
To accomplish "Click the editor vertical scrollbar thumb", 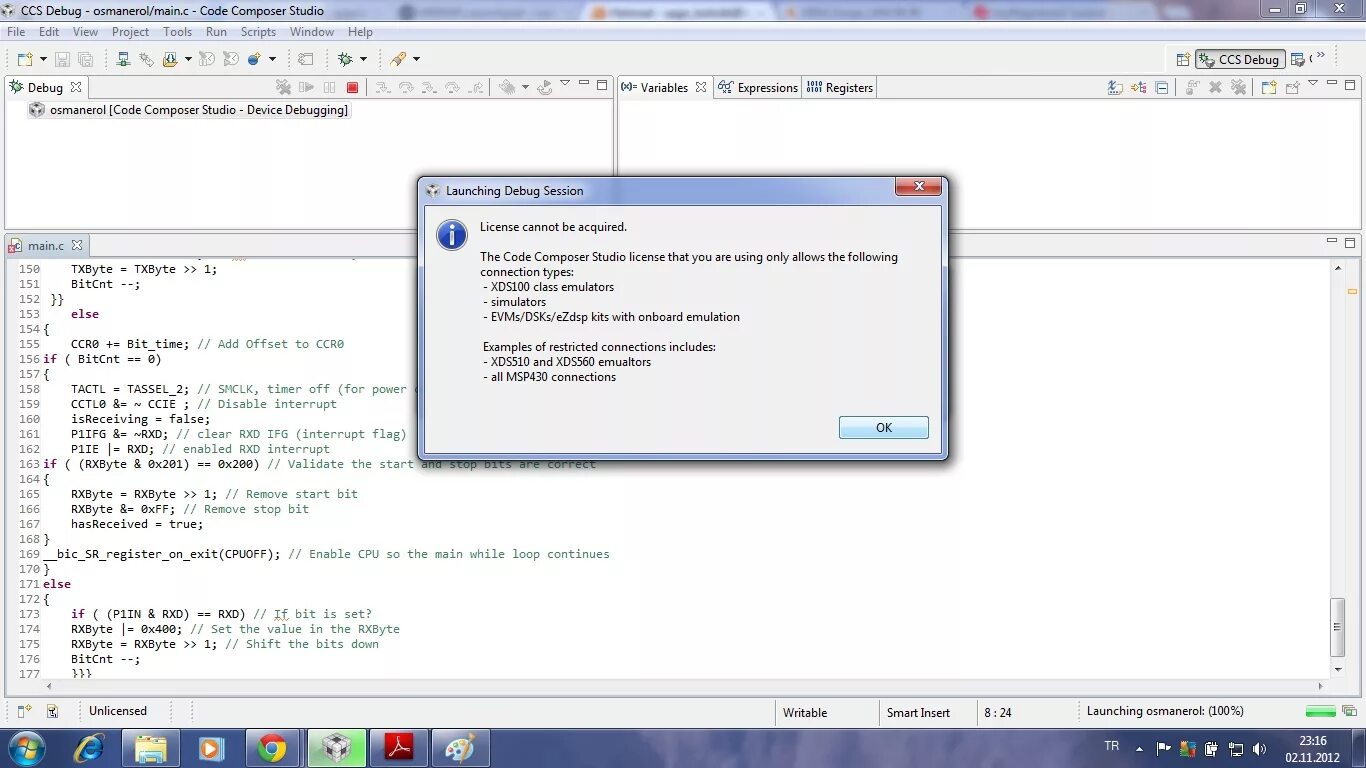I will (x=1338, y=626).
